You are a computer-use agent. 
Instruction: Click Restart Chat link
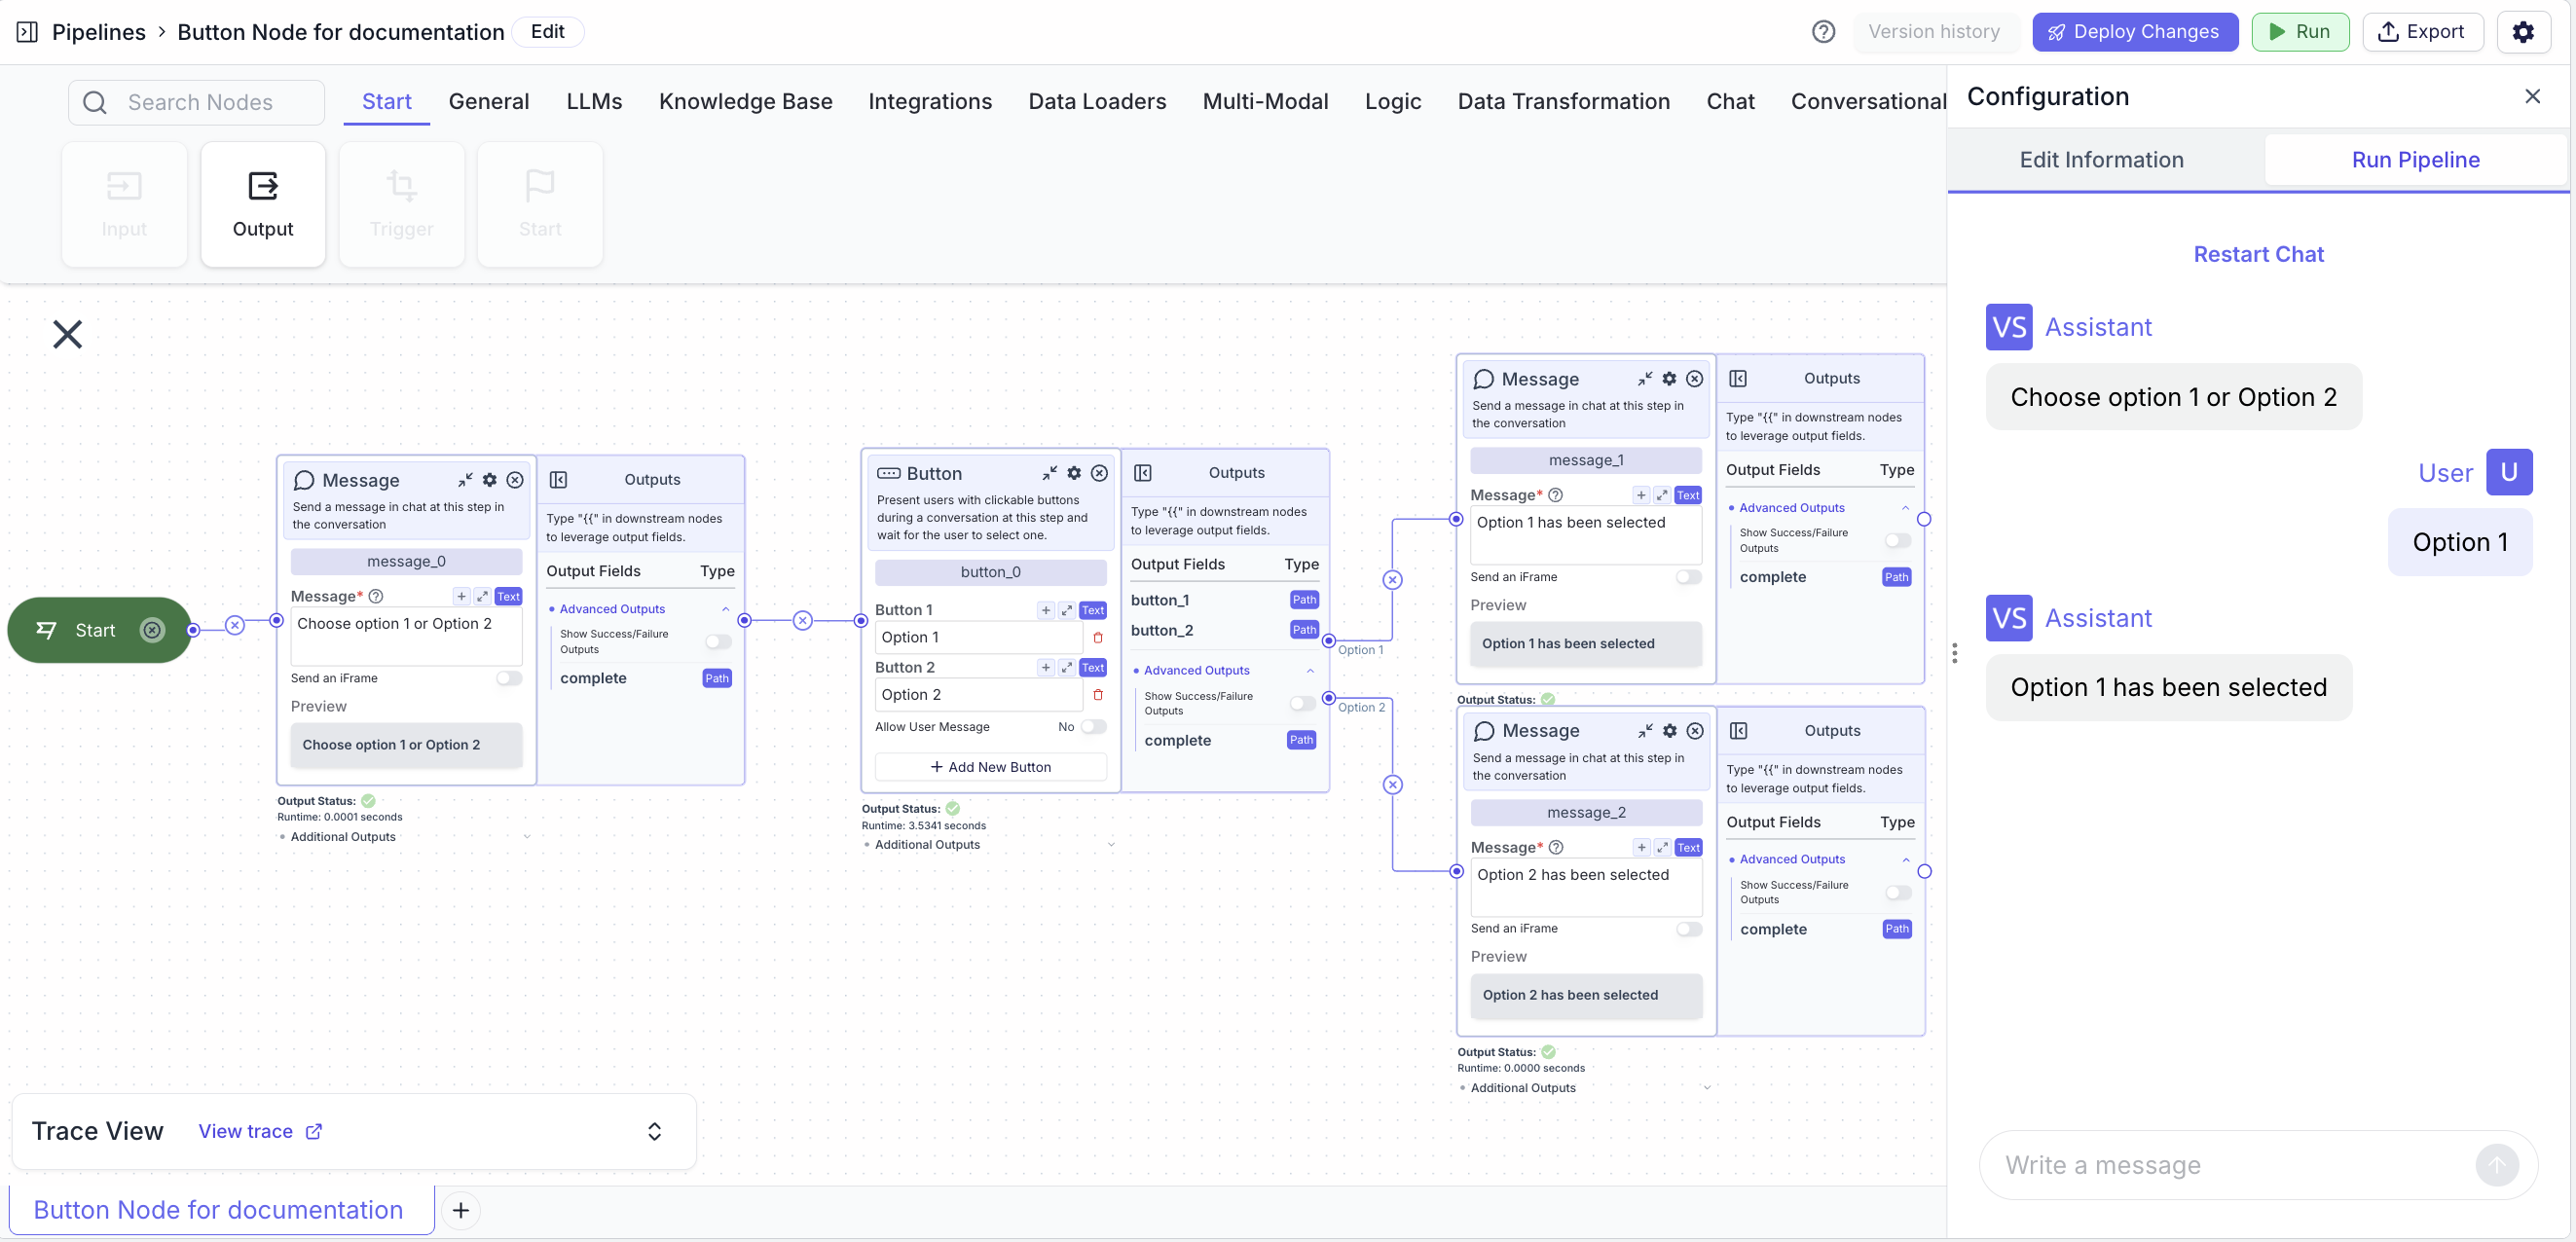[2258, 254]
